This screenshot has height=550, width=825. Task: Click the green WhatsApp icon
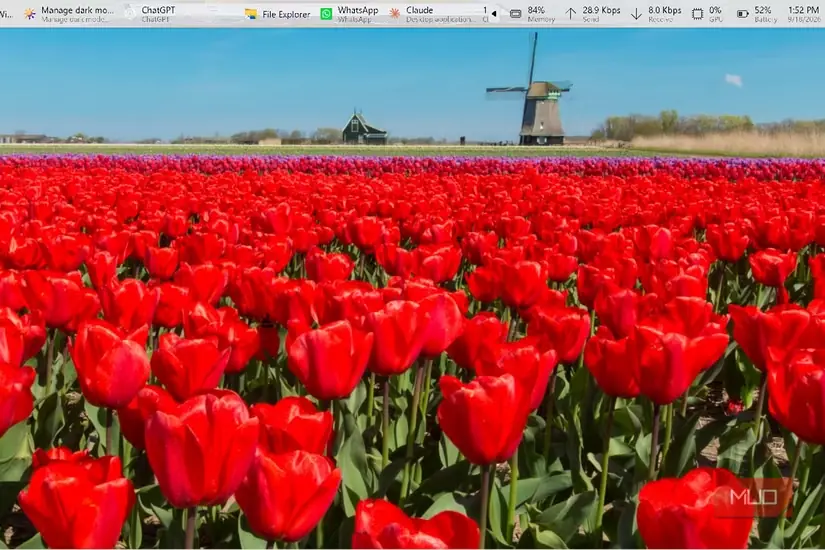click(326, 14)
